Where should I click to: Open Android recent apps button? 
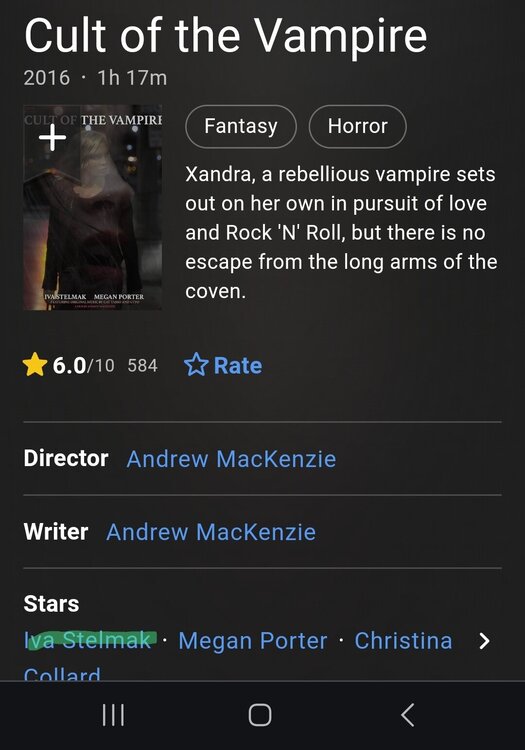pos(113,716)
